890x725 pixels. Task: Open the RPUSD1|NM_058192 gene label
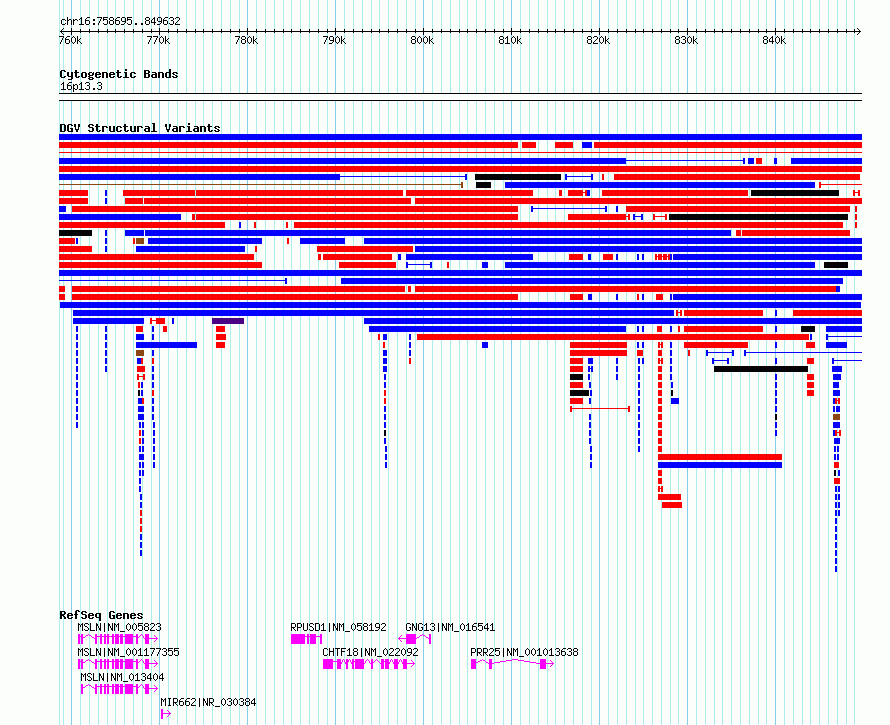(x=338, y=627)
